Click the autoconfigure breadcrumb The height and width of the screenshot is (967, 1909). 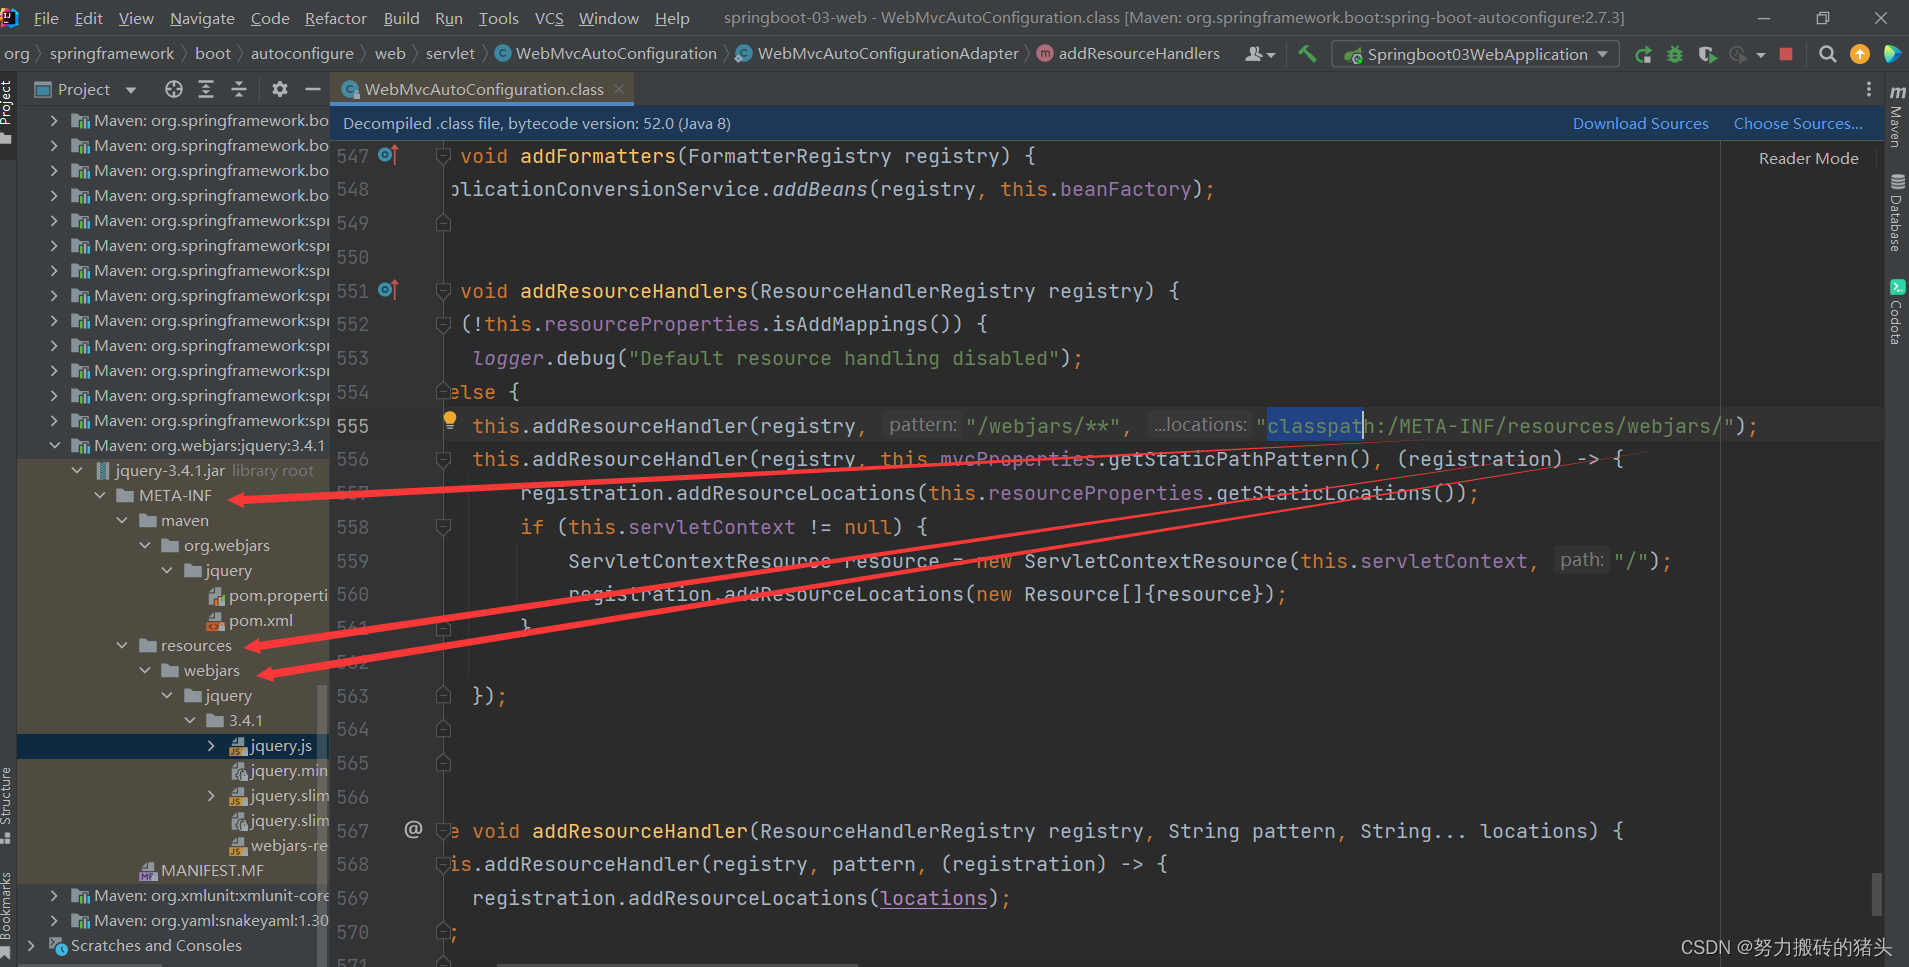click(x=302, y=53)
